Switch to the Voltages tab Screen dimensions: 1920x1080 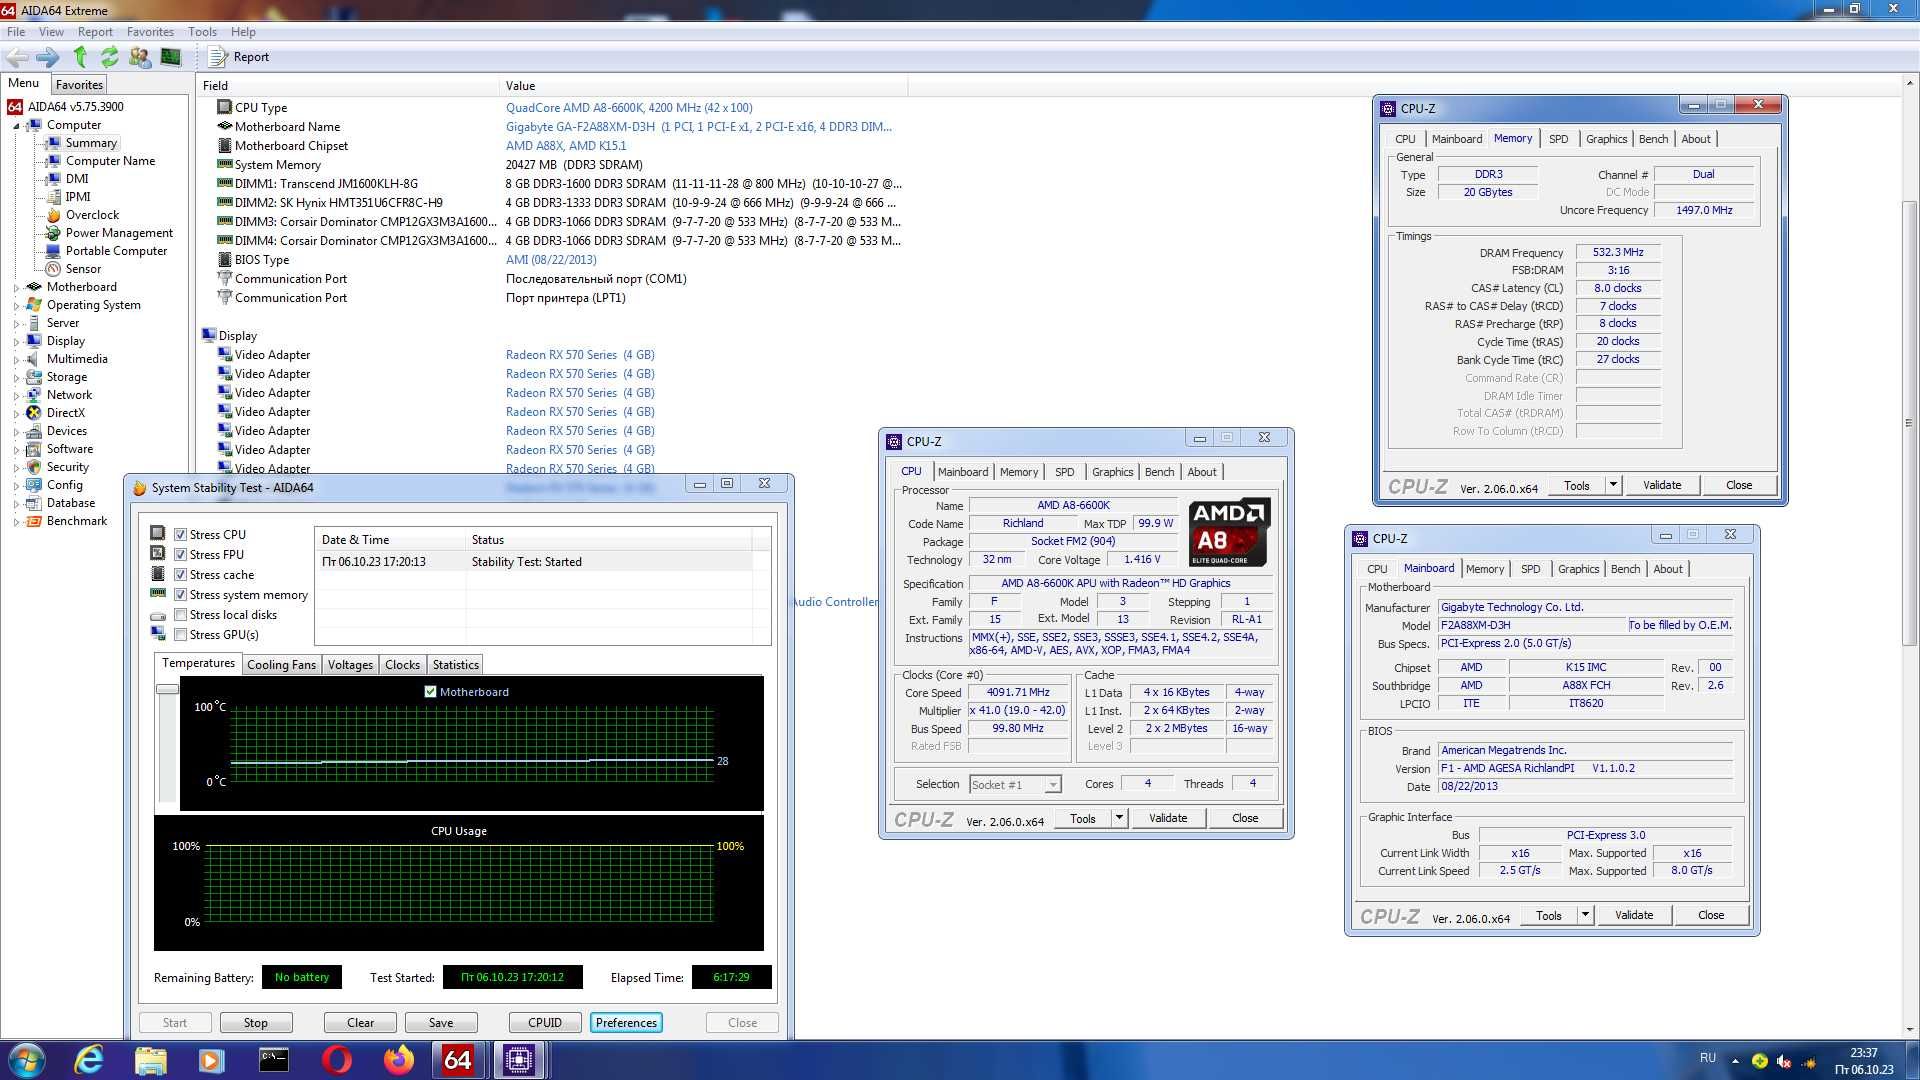point(350,665)
